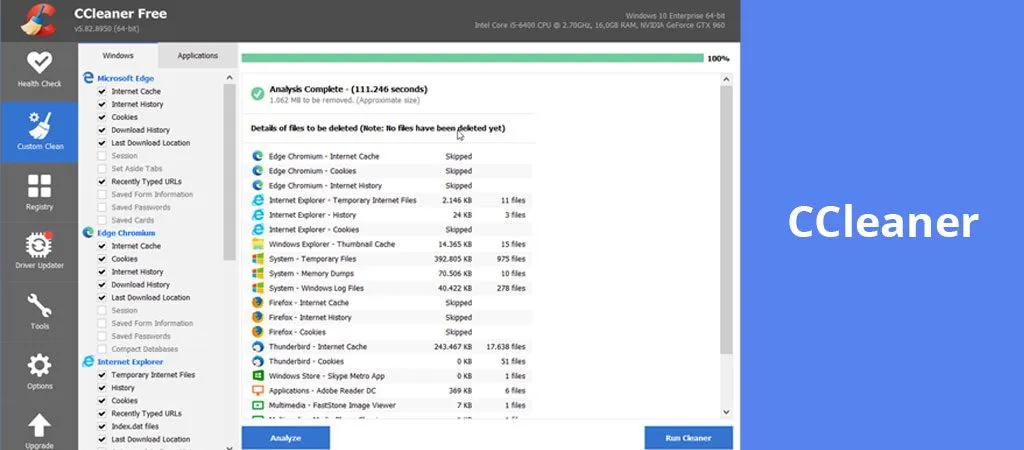Click the 17.638 files count value

tap(505, 347)
